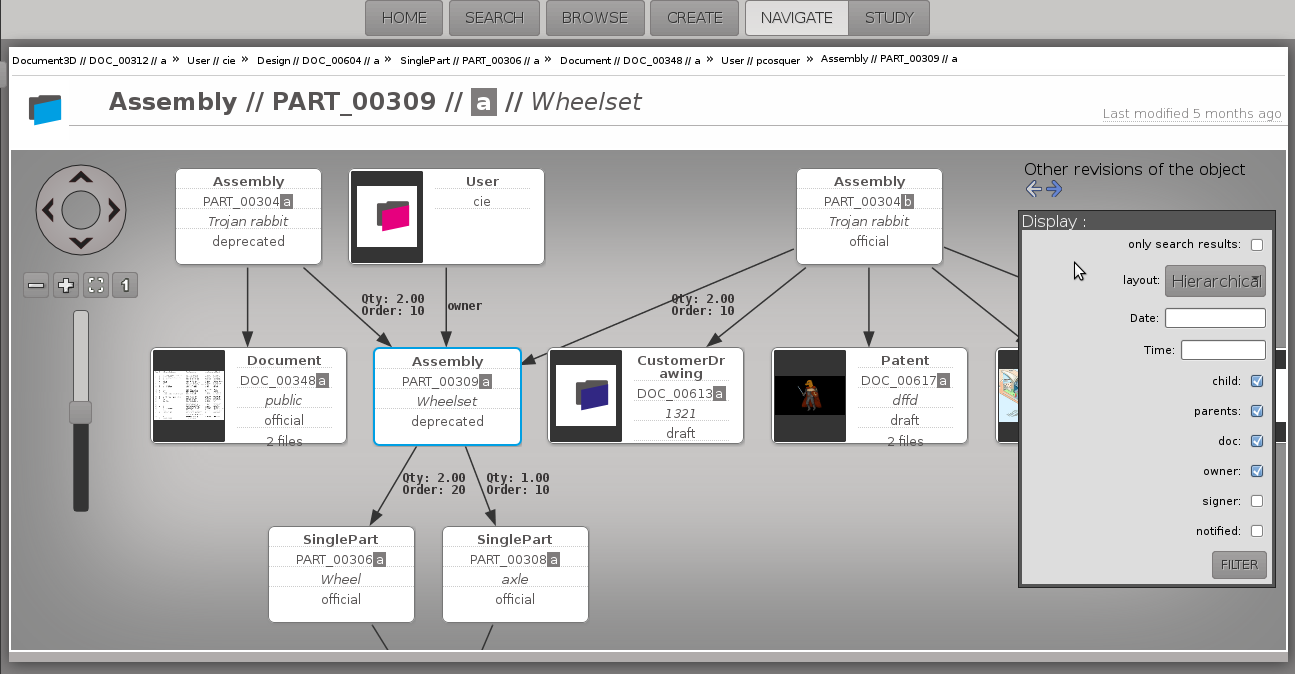
Task: Zoom out with the minus button
Action: click(x=37, y=286)
